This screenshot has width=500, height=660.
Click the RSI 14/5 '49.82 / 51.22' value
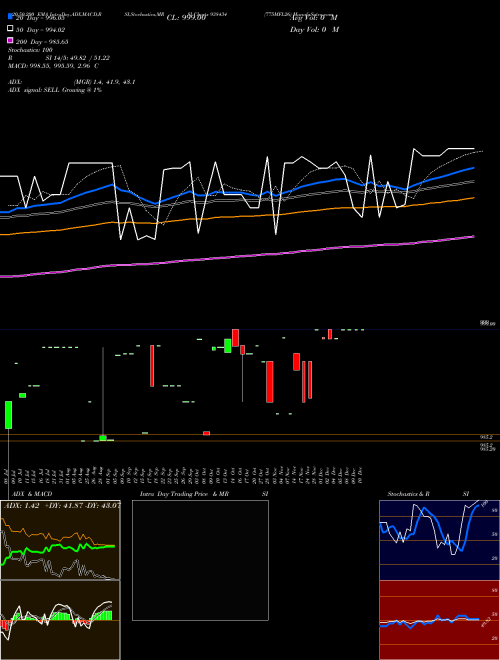(90, 58)
